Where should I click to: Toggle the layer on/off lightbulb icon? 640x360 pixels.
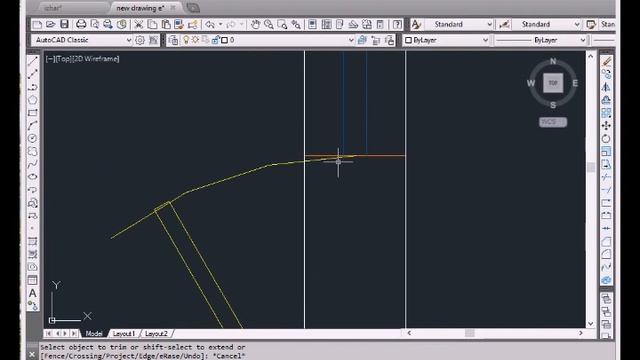tap(186, 40)
